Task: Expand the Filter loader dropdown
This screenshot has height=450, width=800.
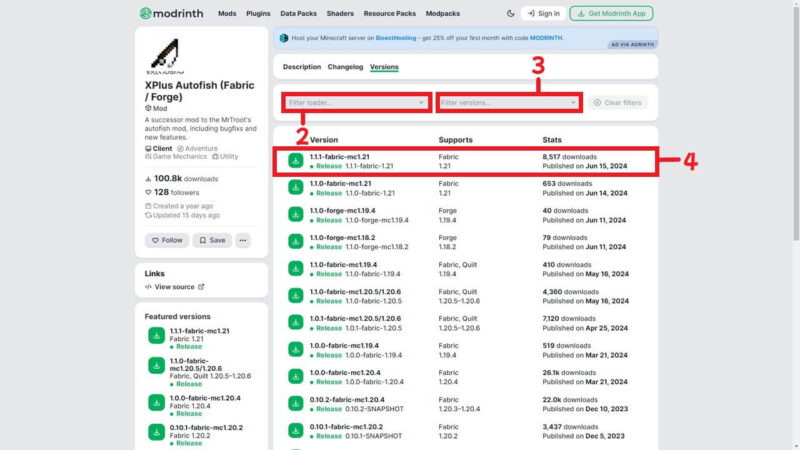Action: click(x=357, y=103)
